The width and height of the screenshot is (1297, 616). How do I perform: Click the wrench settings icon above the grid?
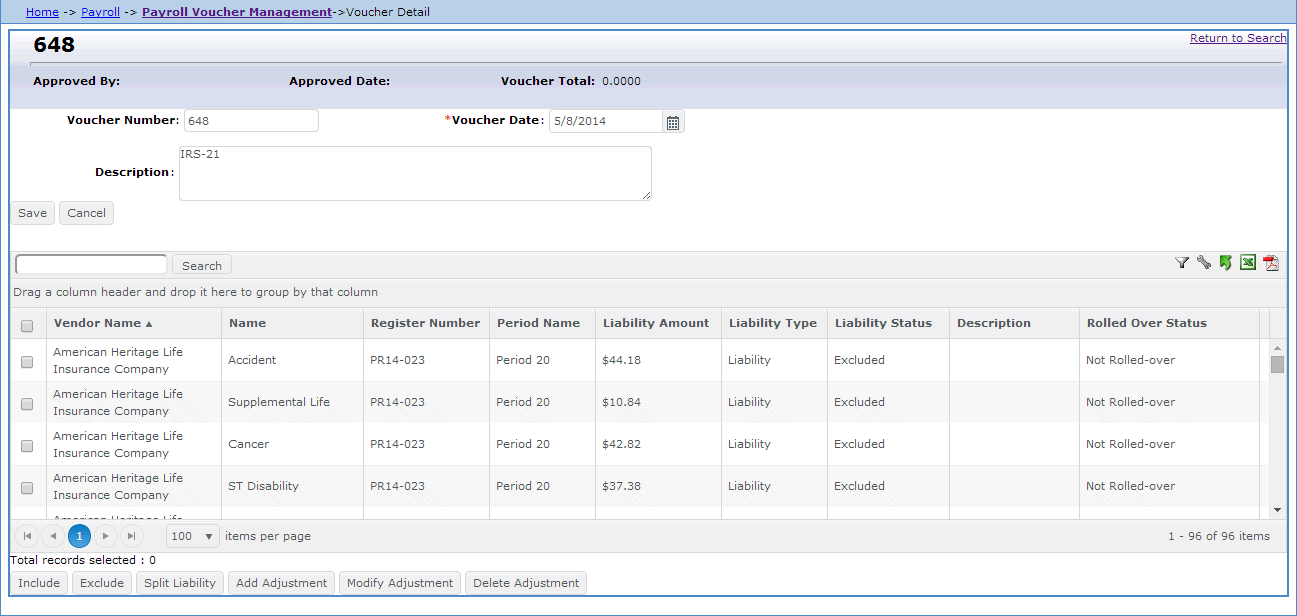[1203, 262]
